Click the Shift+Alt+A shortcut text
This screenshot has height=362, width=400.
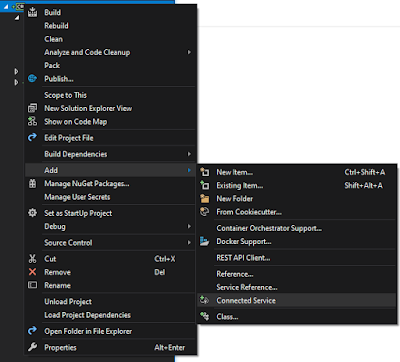(363, 185)
